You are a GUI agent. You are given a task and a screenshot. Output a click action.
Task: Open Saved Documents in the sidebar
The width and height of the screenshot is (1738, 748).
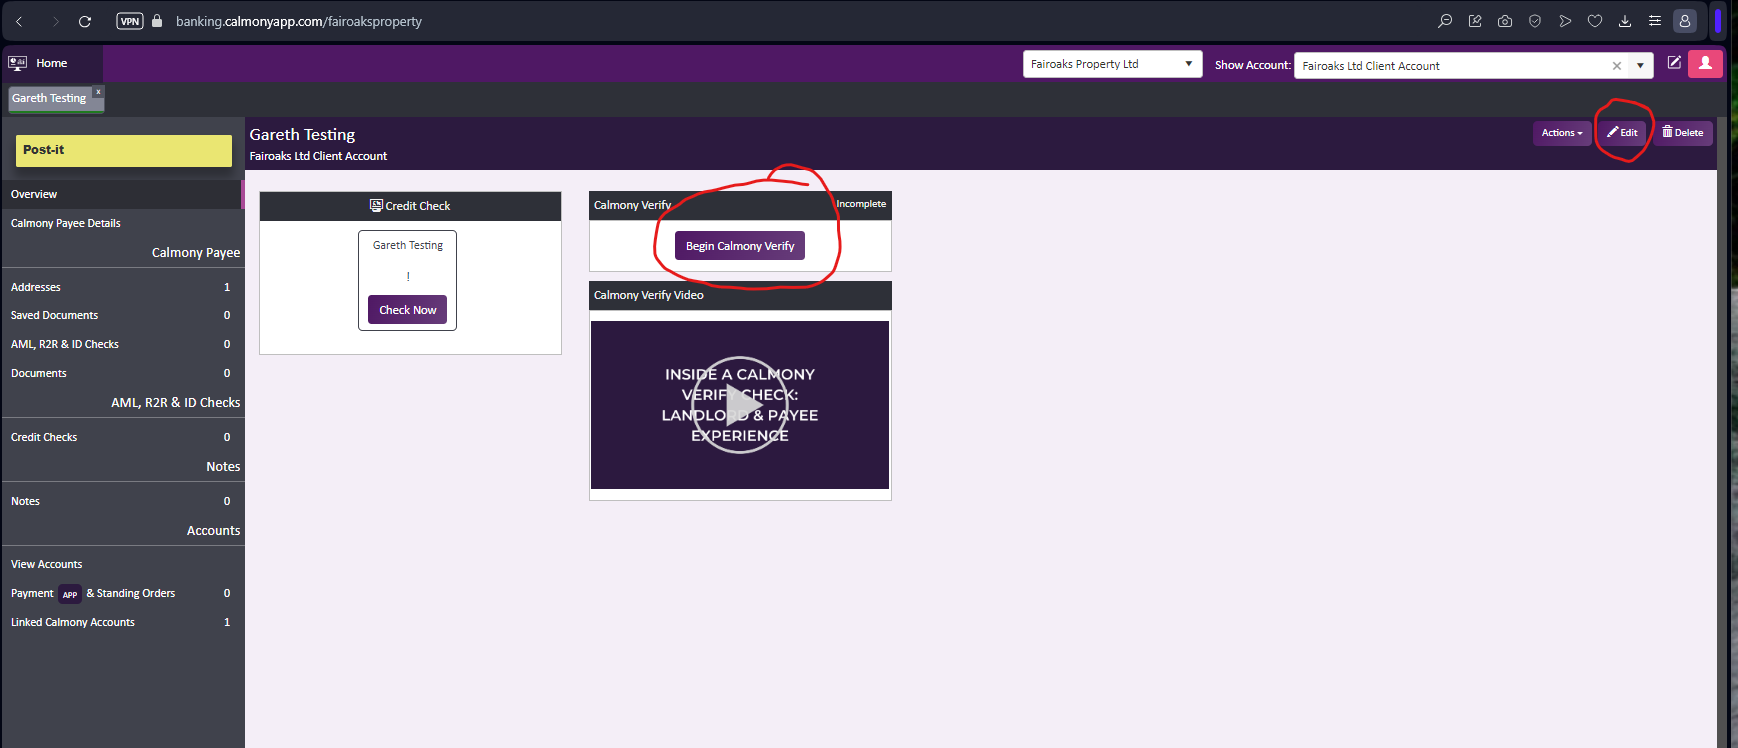click(55, 315)
